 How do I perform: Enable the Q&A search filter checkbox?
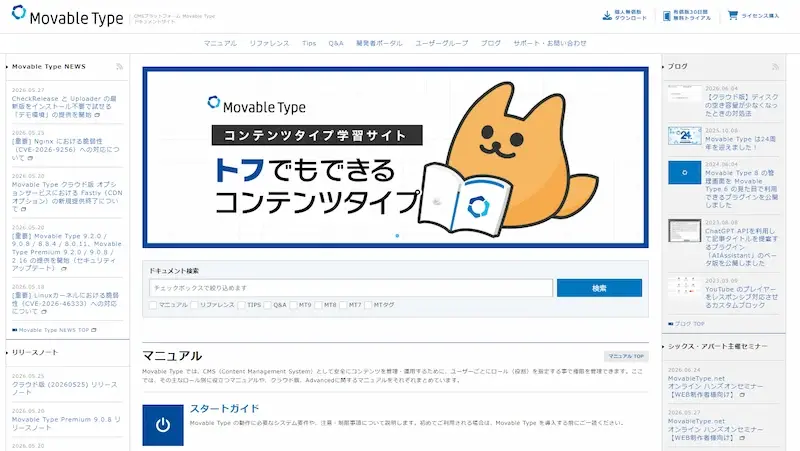(267, 305)
